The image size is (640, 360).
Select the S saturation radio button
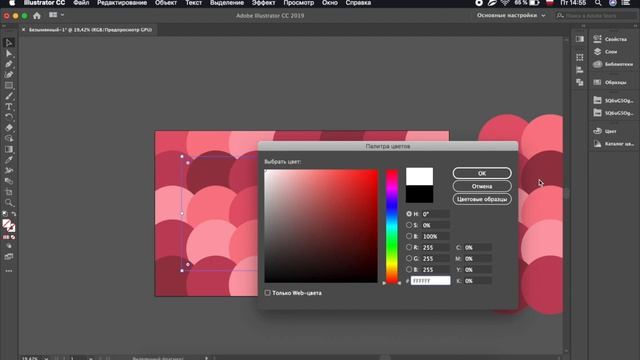pyautogui.click(x=409, y=225)
